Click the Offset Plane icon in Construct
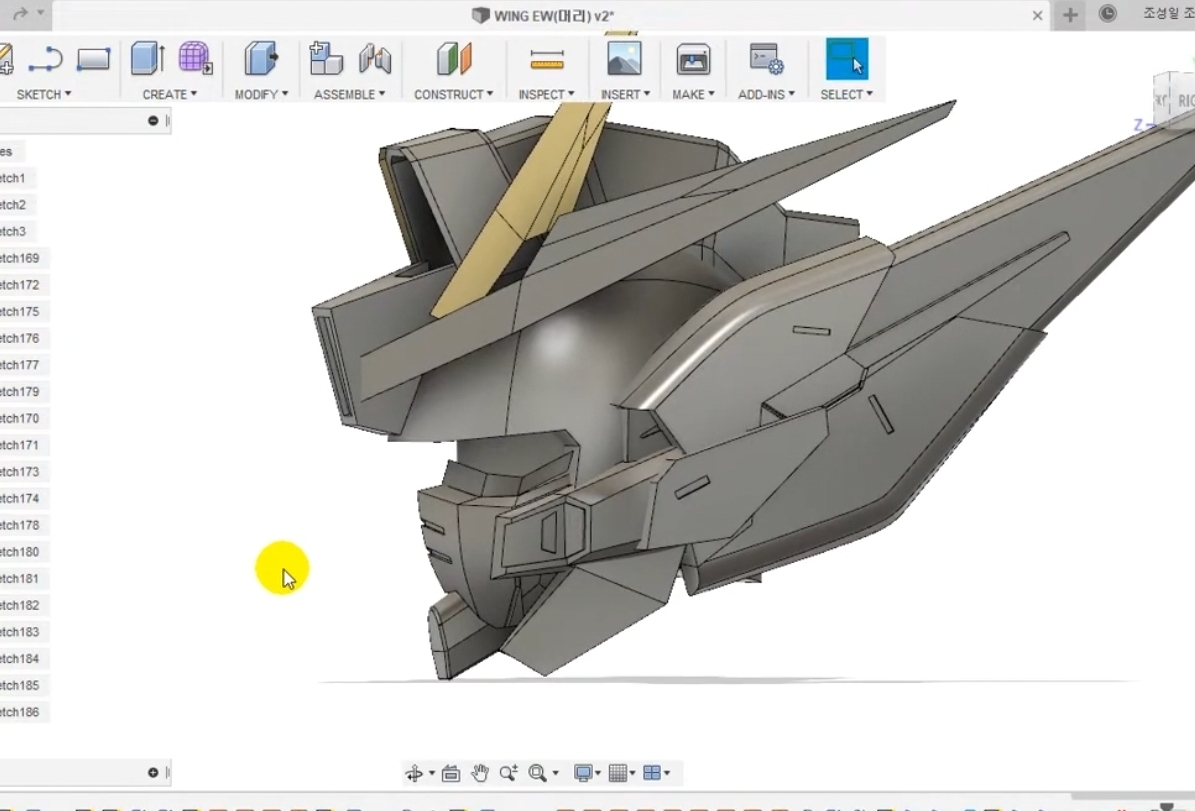 (453, 59)
